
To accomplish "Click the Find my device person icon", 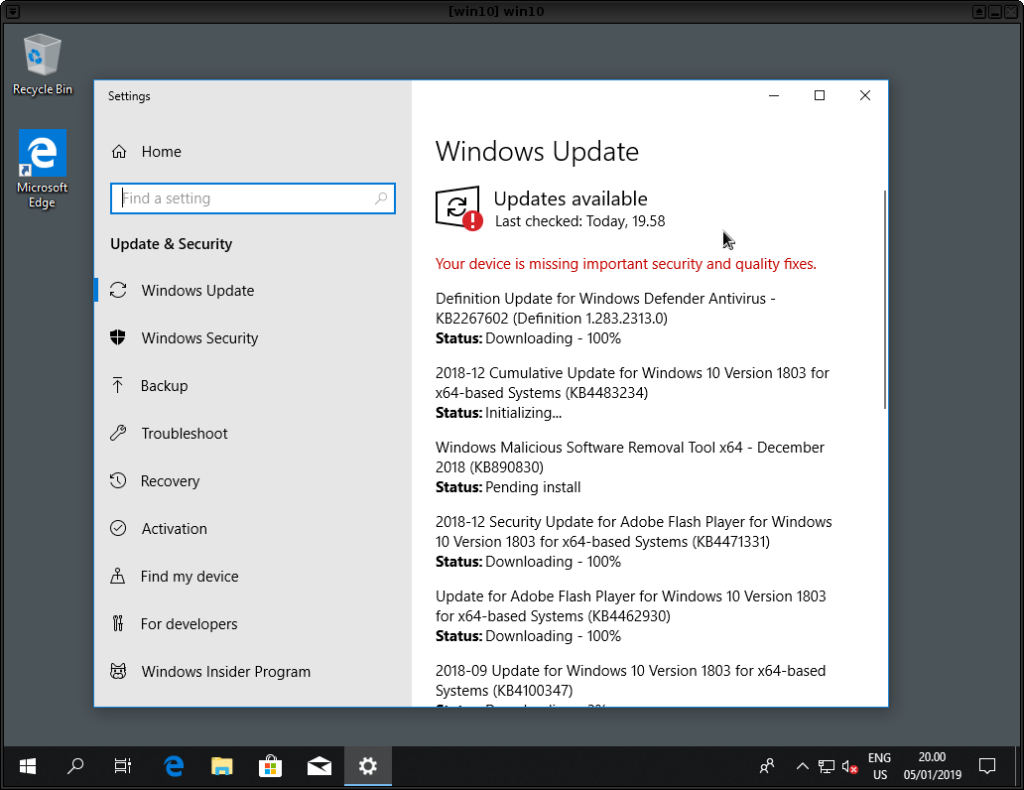I will tap(118, 576).
